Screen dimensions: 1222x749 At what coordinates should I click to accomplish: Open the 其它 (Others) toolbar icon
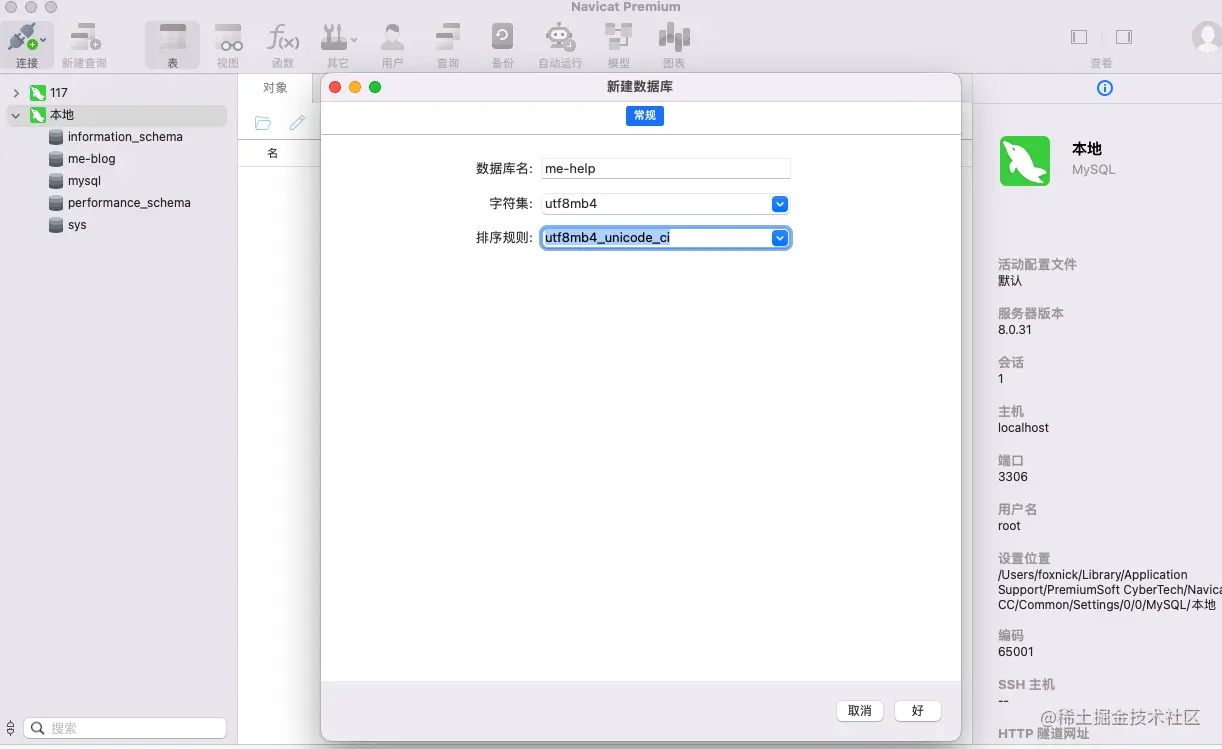(333, 38)
